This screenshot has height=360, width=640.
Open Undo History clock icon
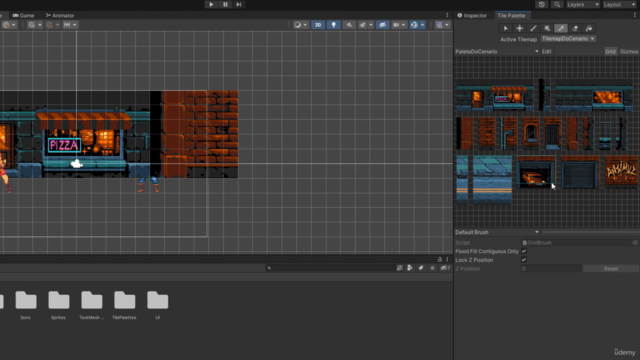click(542, 4)
